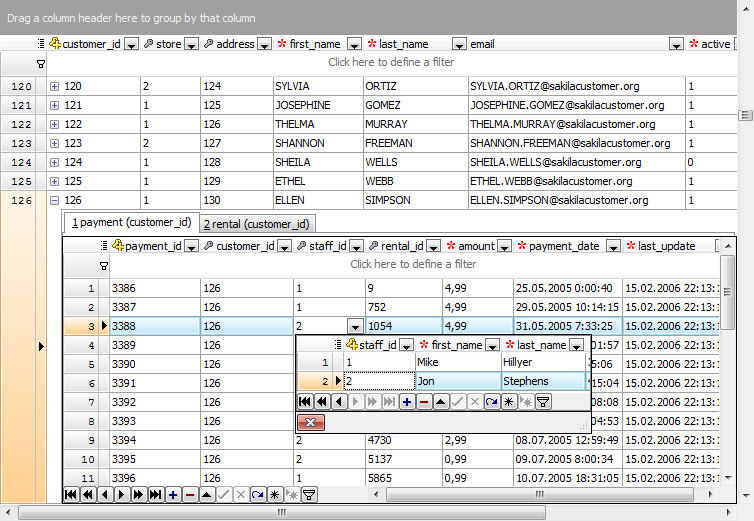Open payment_date column filter dropdown
This screenshot has width=754, height=521.
coord(613,247)
